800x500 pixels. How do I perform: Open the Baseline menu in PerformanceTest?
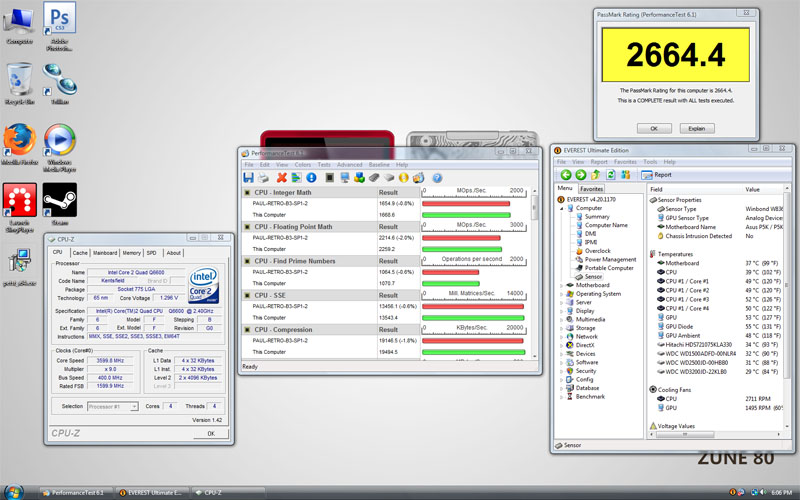pos(379,165)
